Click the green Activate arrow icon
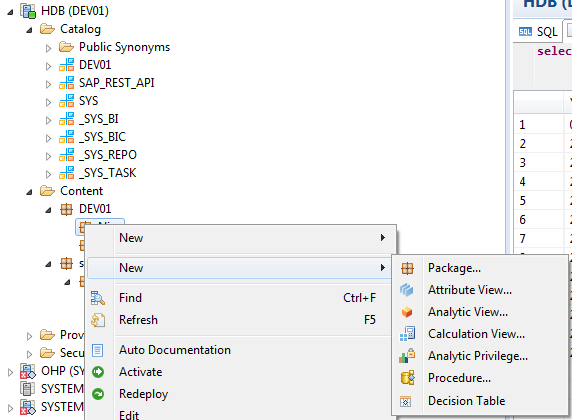572x420 pixels. 98,372
